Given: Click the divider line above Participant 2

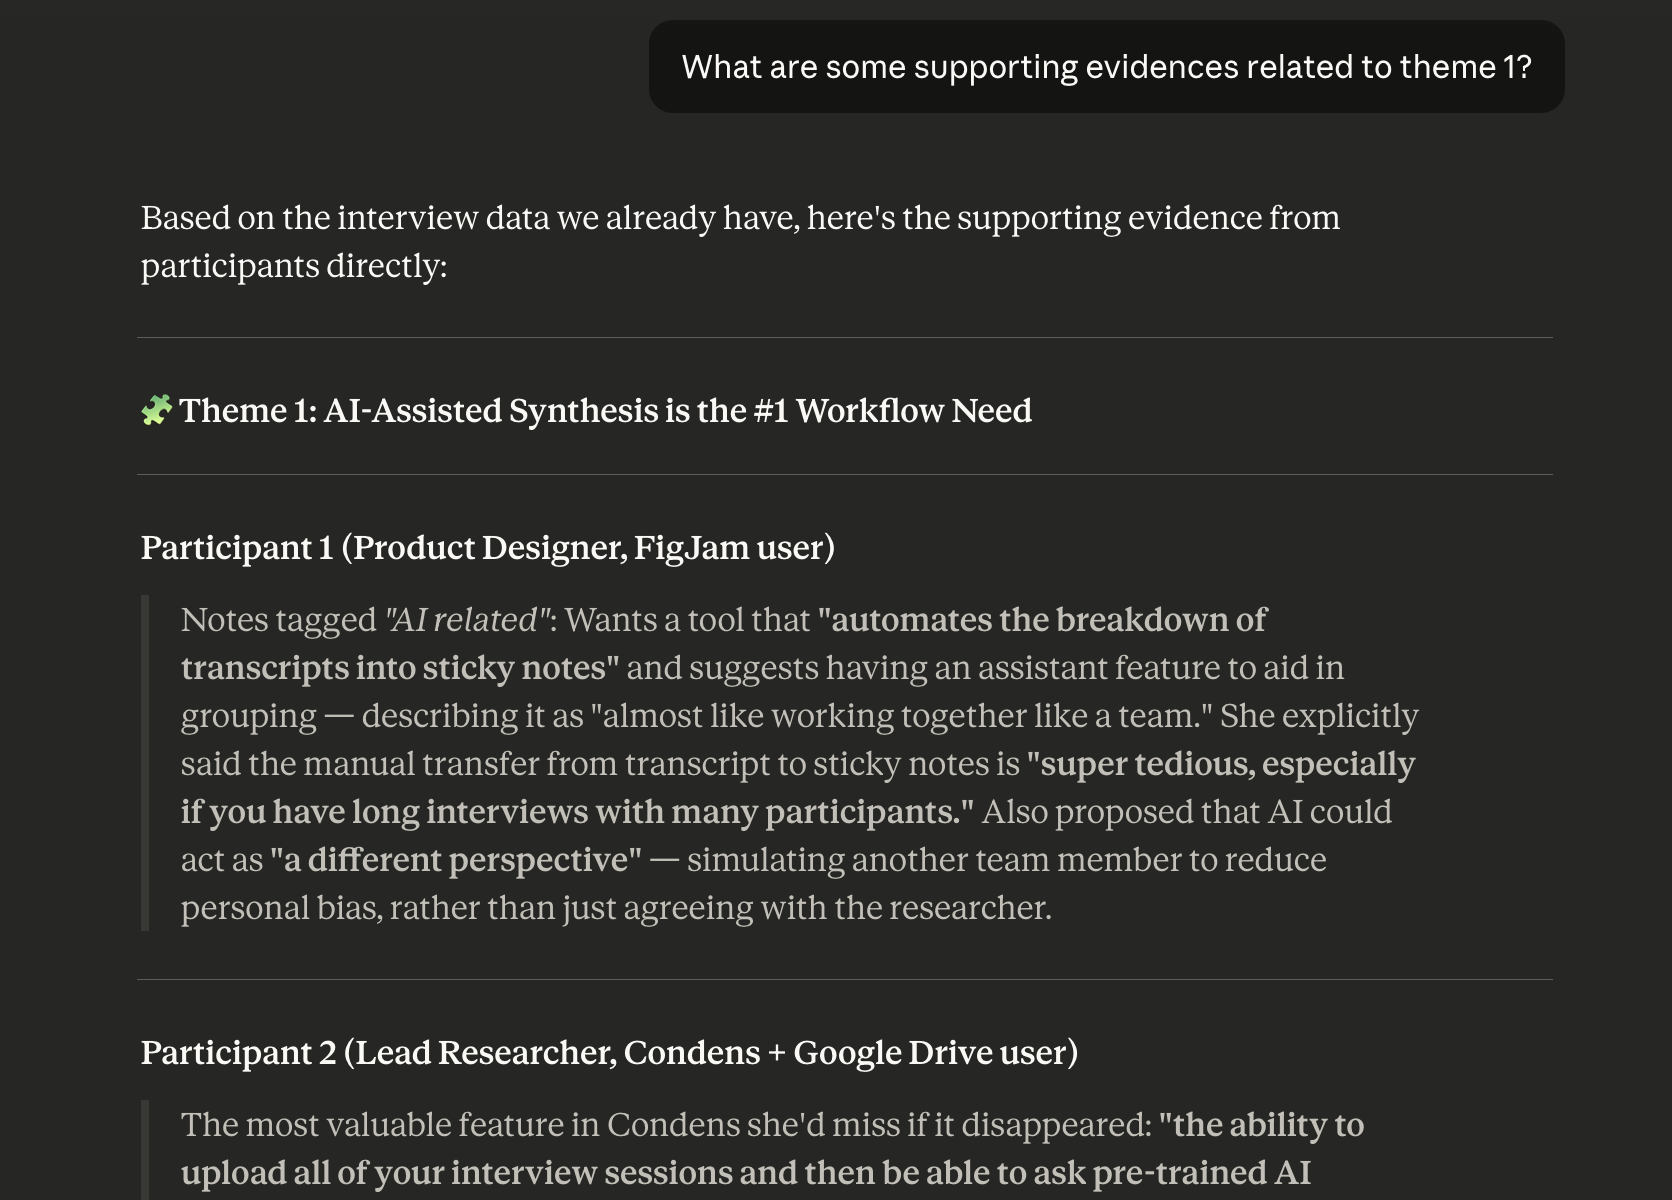Looking at the screenshot, I should [845, 980].
